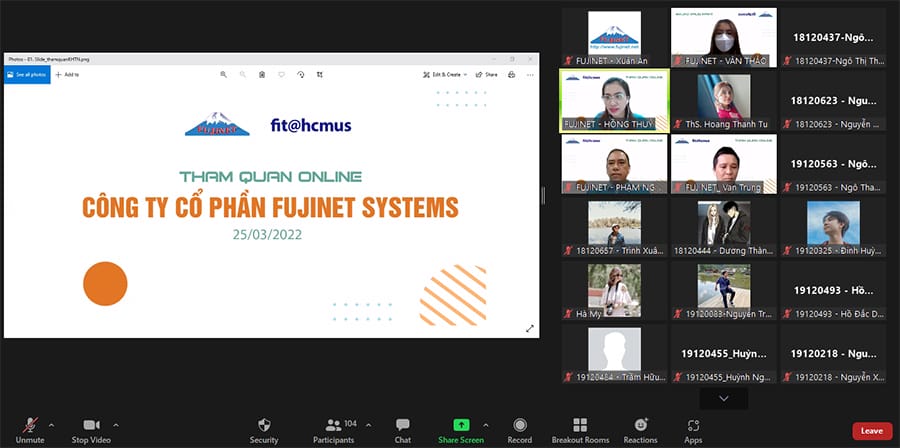Select the 19120218 - Nguyễn X participant tile
Viewport: 900px width, 448px height.
click(x=833, y=354)
